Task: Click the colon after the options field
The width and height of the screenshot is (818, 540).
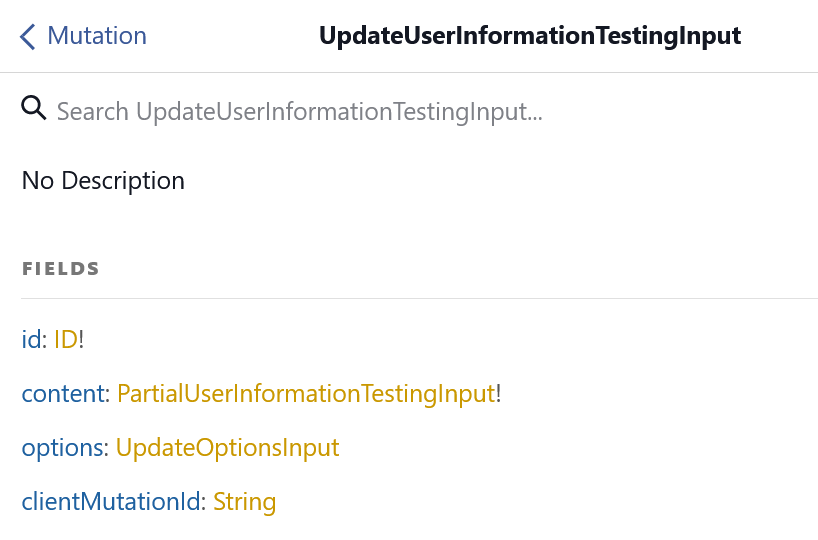Action: click(106, 449)
